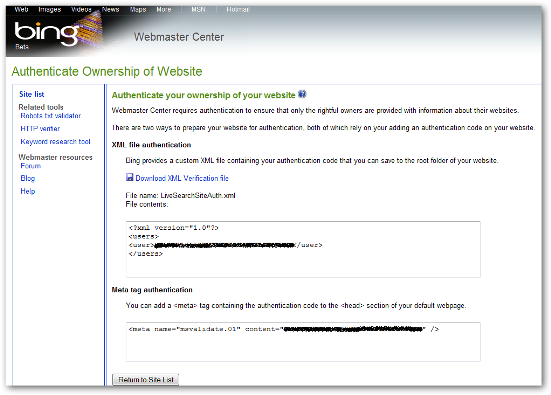551x395 pixels.
Task: Click the Meta tag authentication heading
Action: tap(152, 290)
